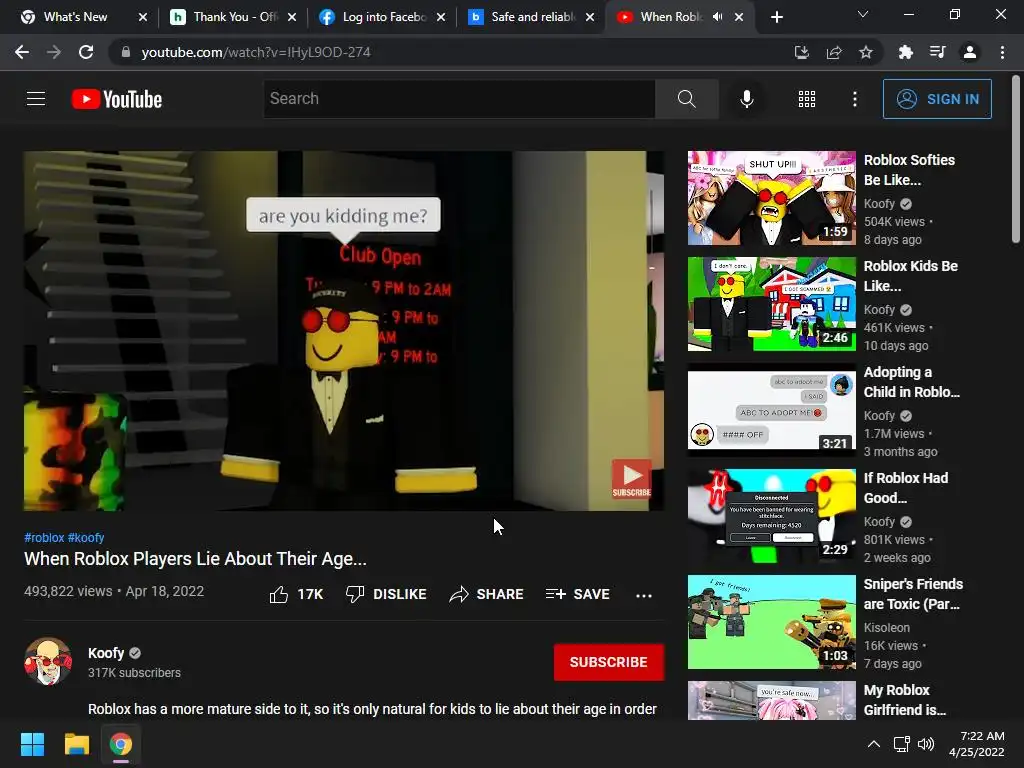Open My Roblox Girlfriend is video title
Image resolution: width=1024 pixels, height=768 pixels.
[904, 700]
